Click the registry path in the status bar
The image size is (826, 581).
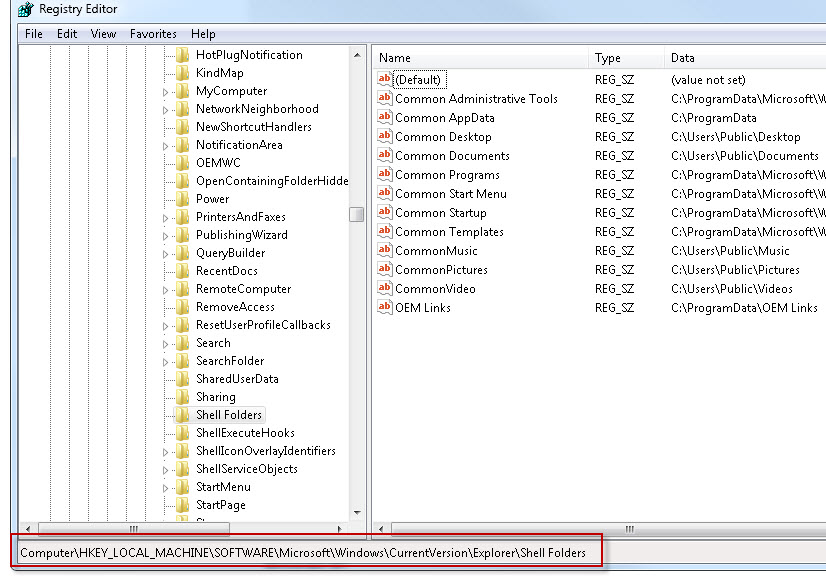coord(303,553)
